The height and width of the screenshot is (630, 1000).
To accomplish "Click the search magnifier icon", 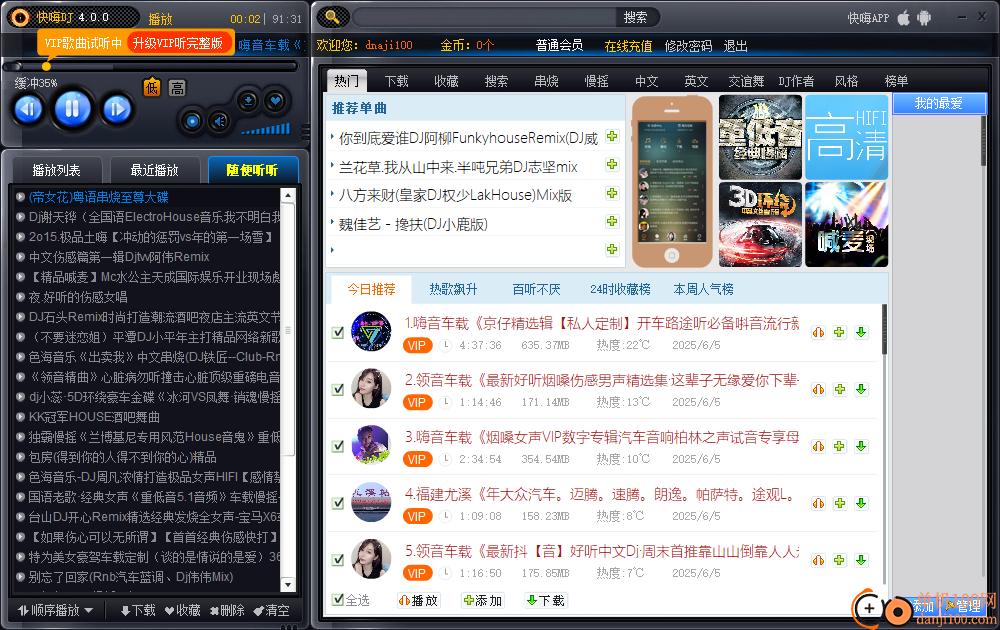I will [332, 17].
